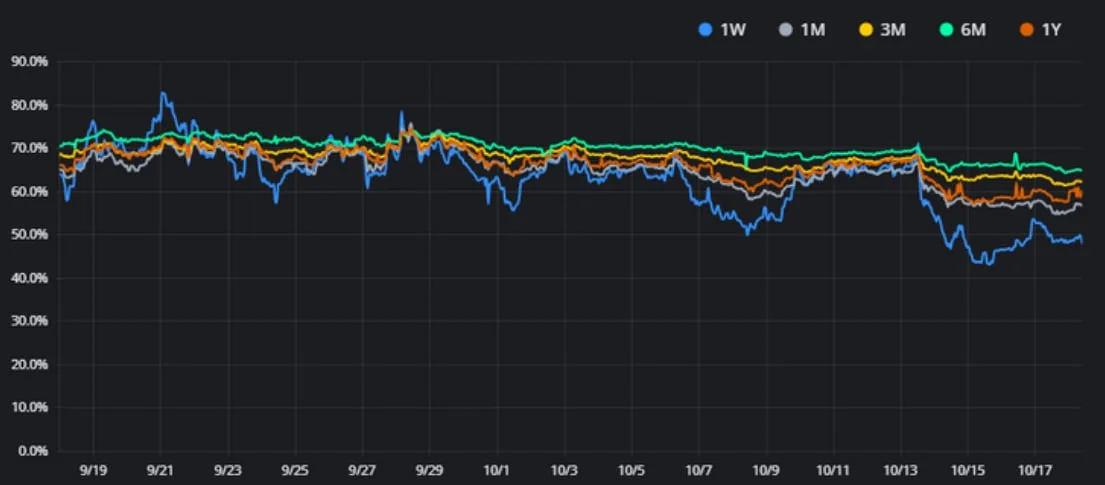This screenshot has height=485, width=1105.
Task: Toggle the 6M series in legend
Action: click(965, 30)
